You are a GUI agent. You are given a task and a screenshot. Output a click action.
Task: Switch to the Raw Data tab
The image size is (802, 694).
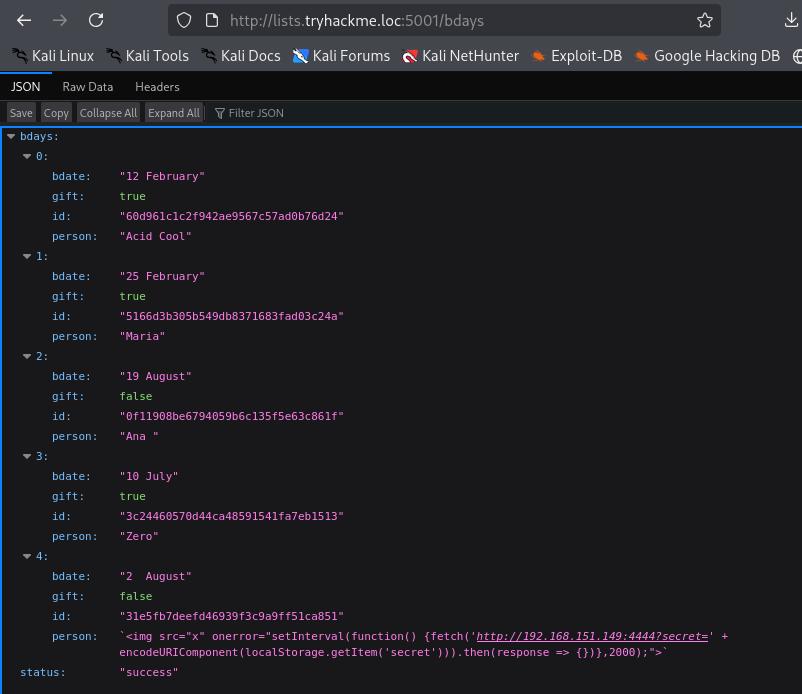(87, 87)
